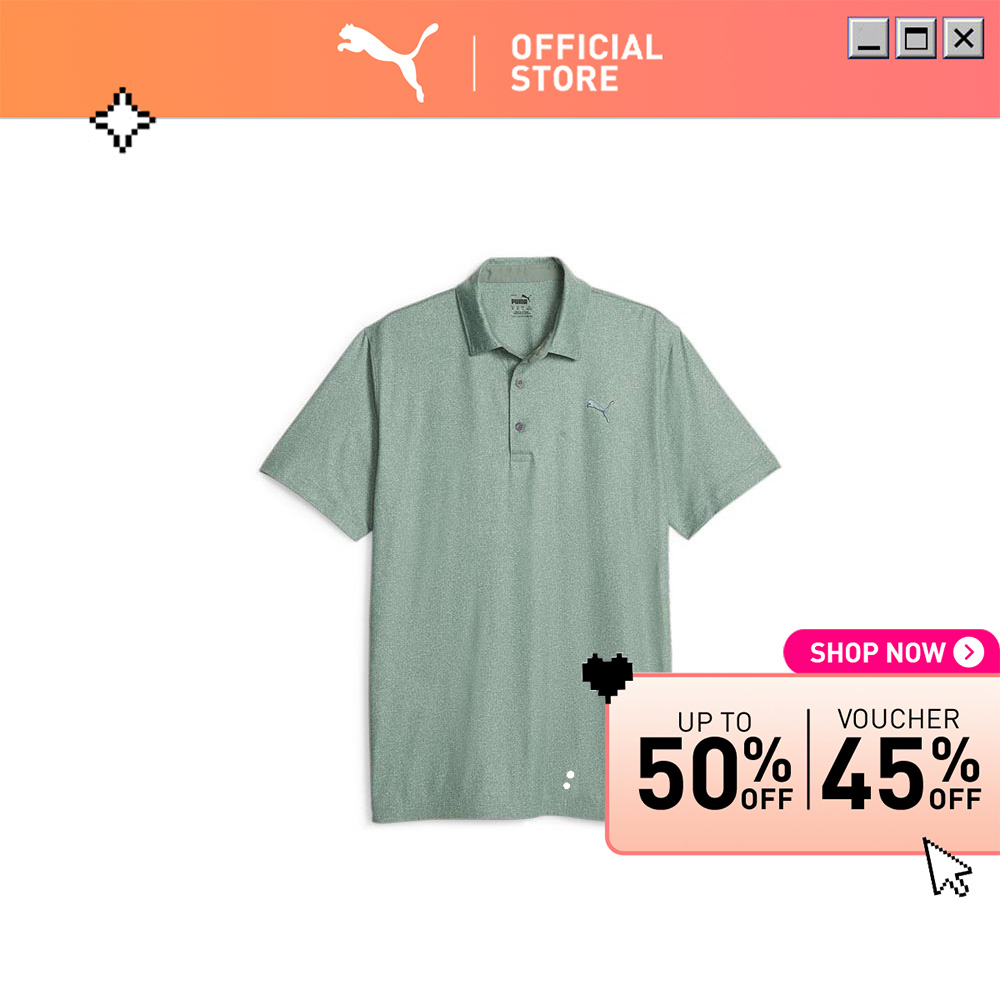This screenshot has width=1000, height=1000.
Task: Click the small Puma logo on shirt chest
Action: [600, 410]
